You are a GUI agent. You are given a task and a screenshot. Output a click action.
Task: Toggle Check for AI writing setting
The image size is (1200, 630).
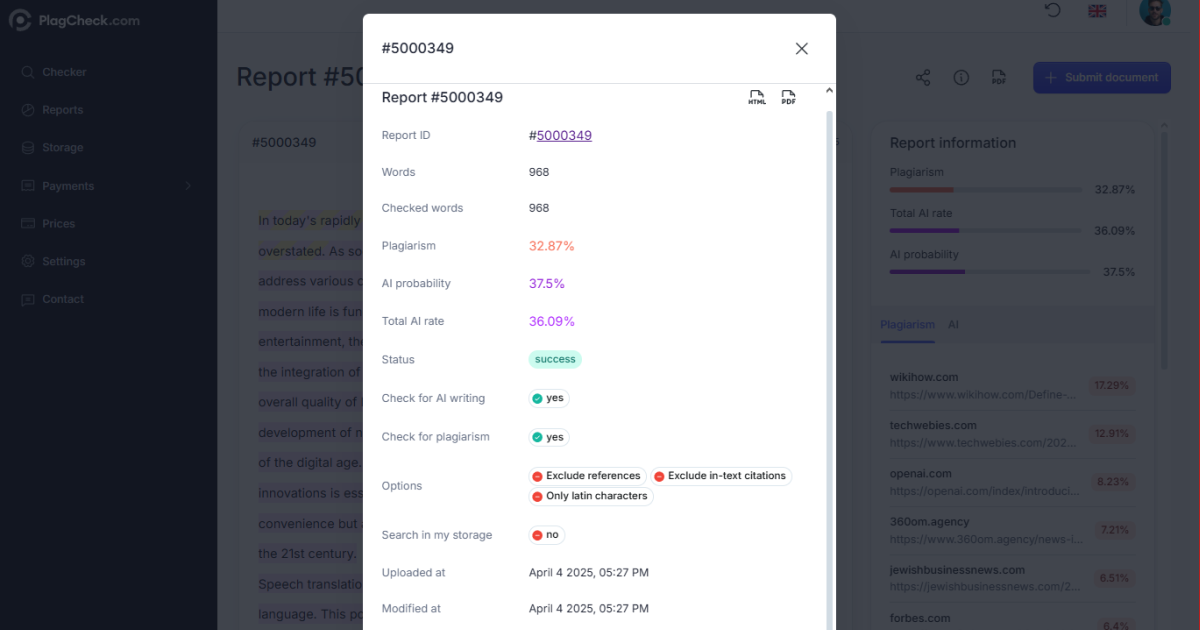point(548,398)
